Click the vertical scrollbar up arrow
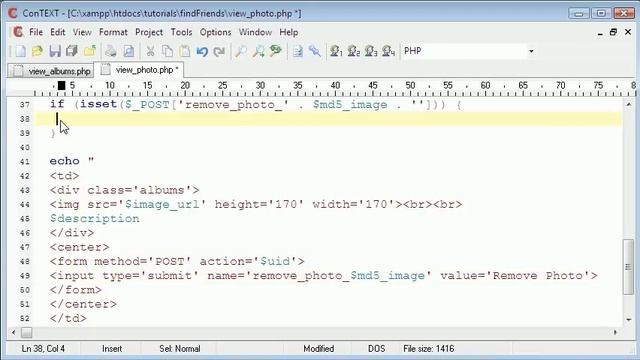 (x=629, y=105)
